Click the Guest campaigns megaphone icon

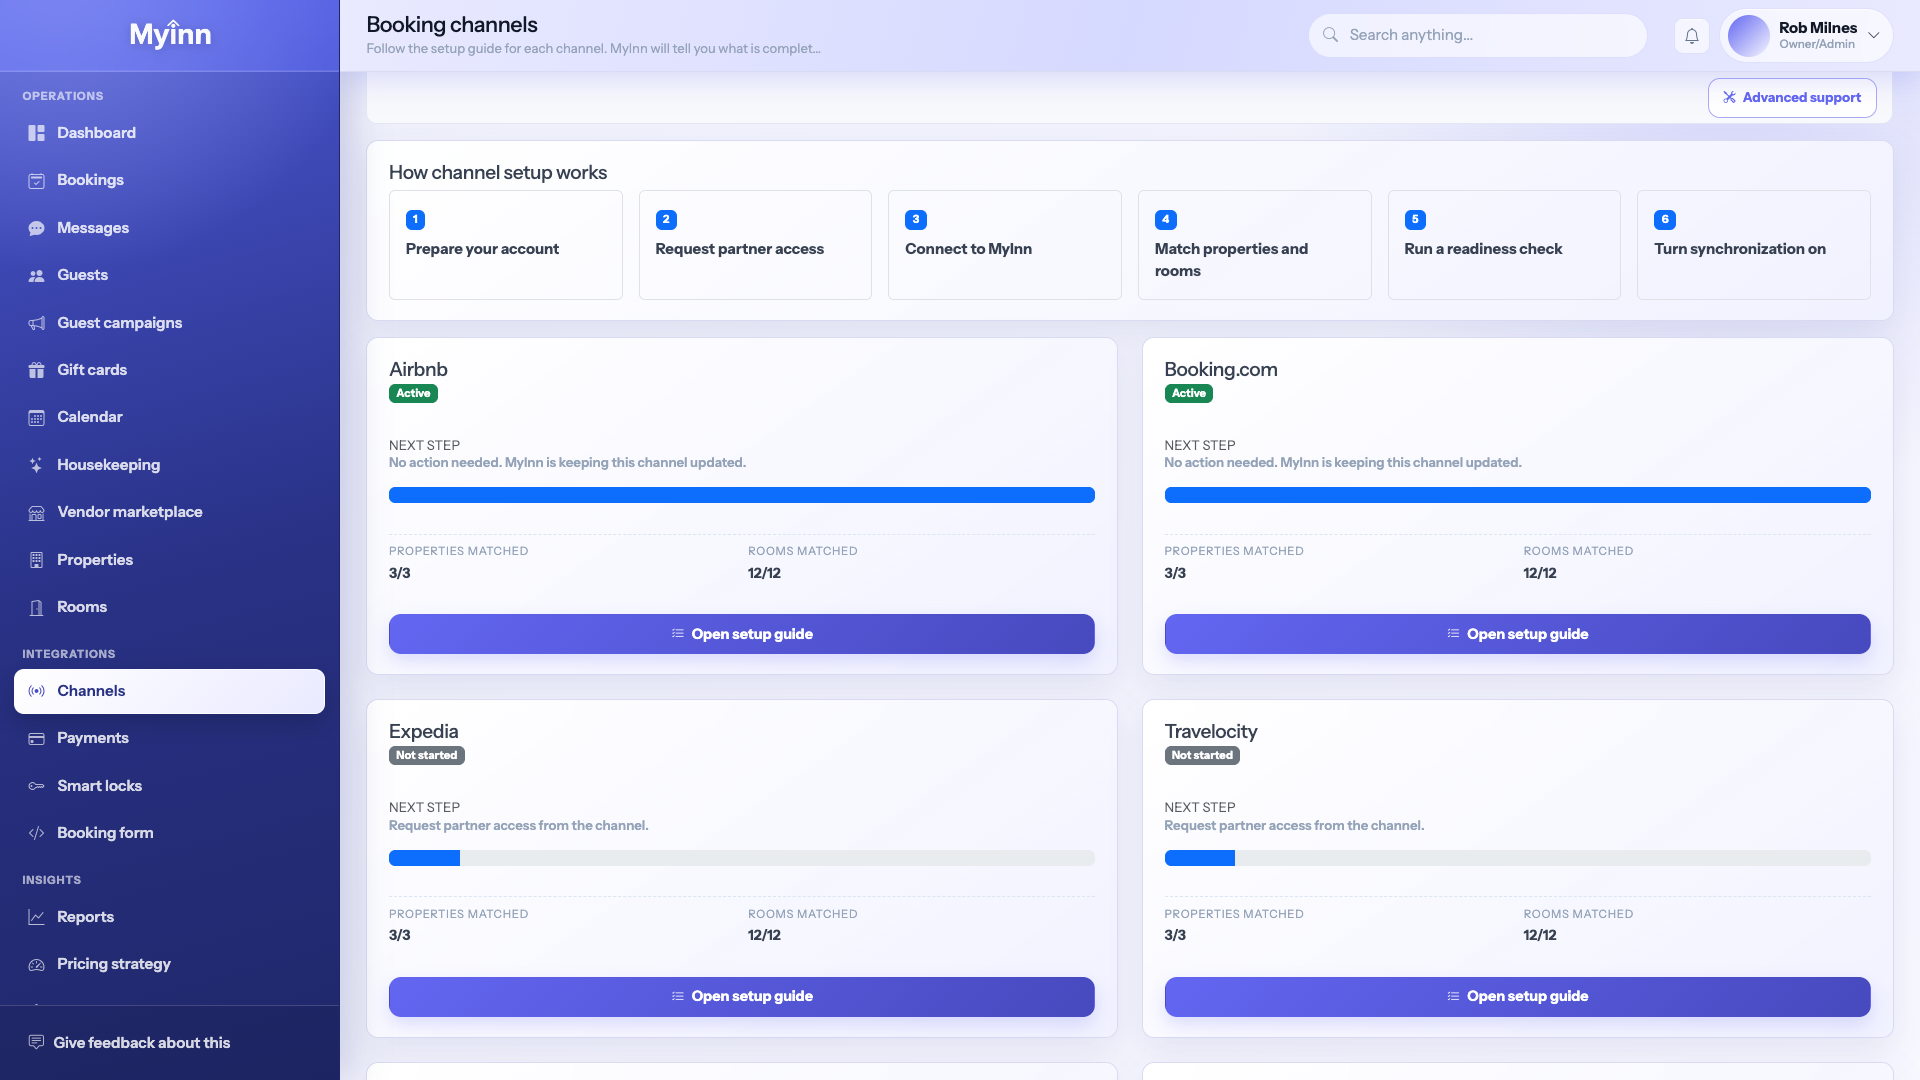(37, 323)
